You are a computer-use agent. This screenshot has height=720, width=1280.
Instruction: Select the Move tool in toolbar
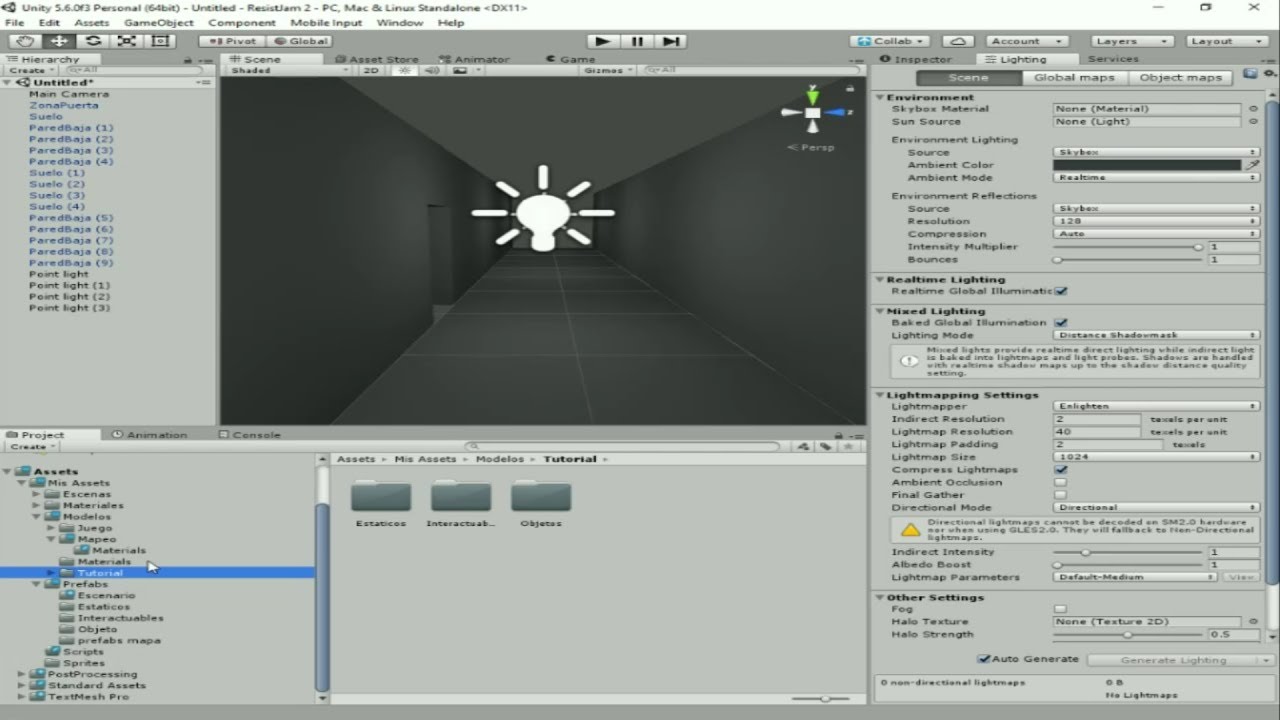coord(59,41)
